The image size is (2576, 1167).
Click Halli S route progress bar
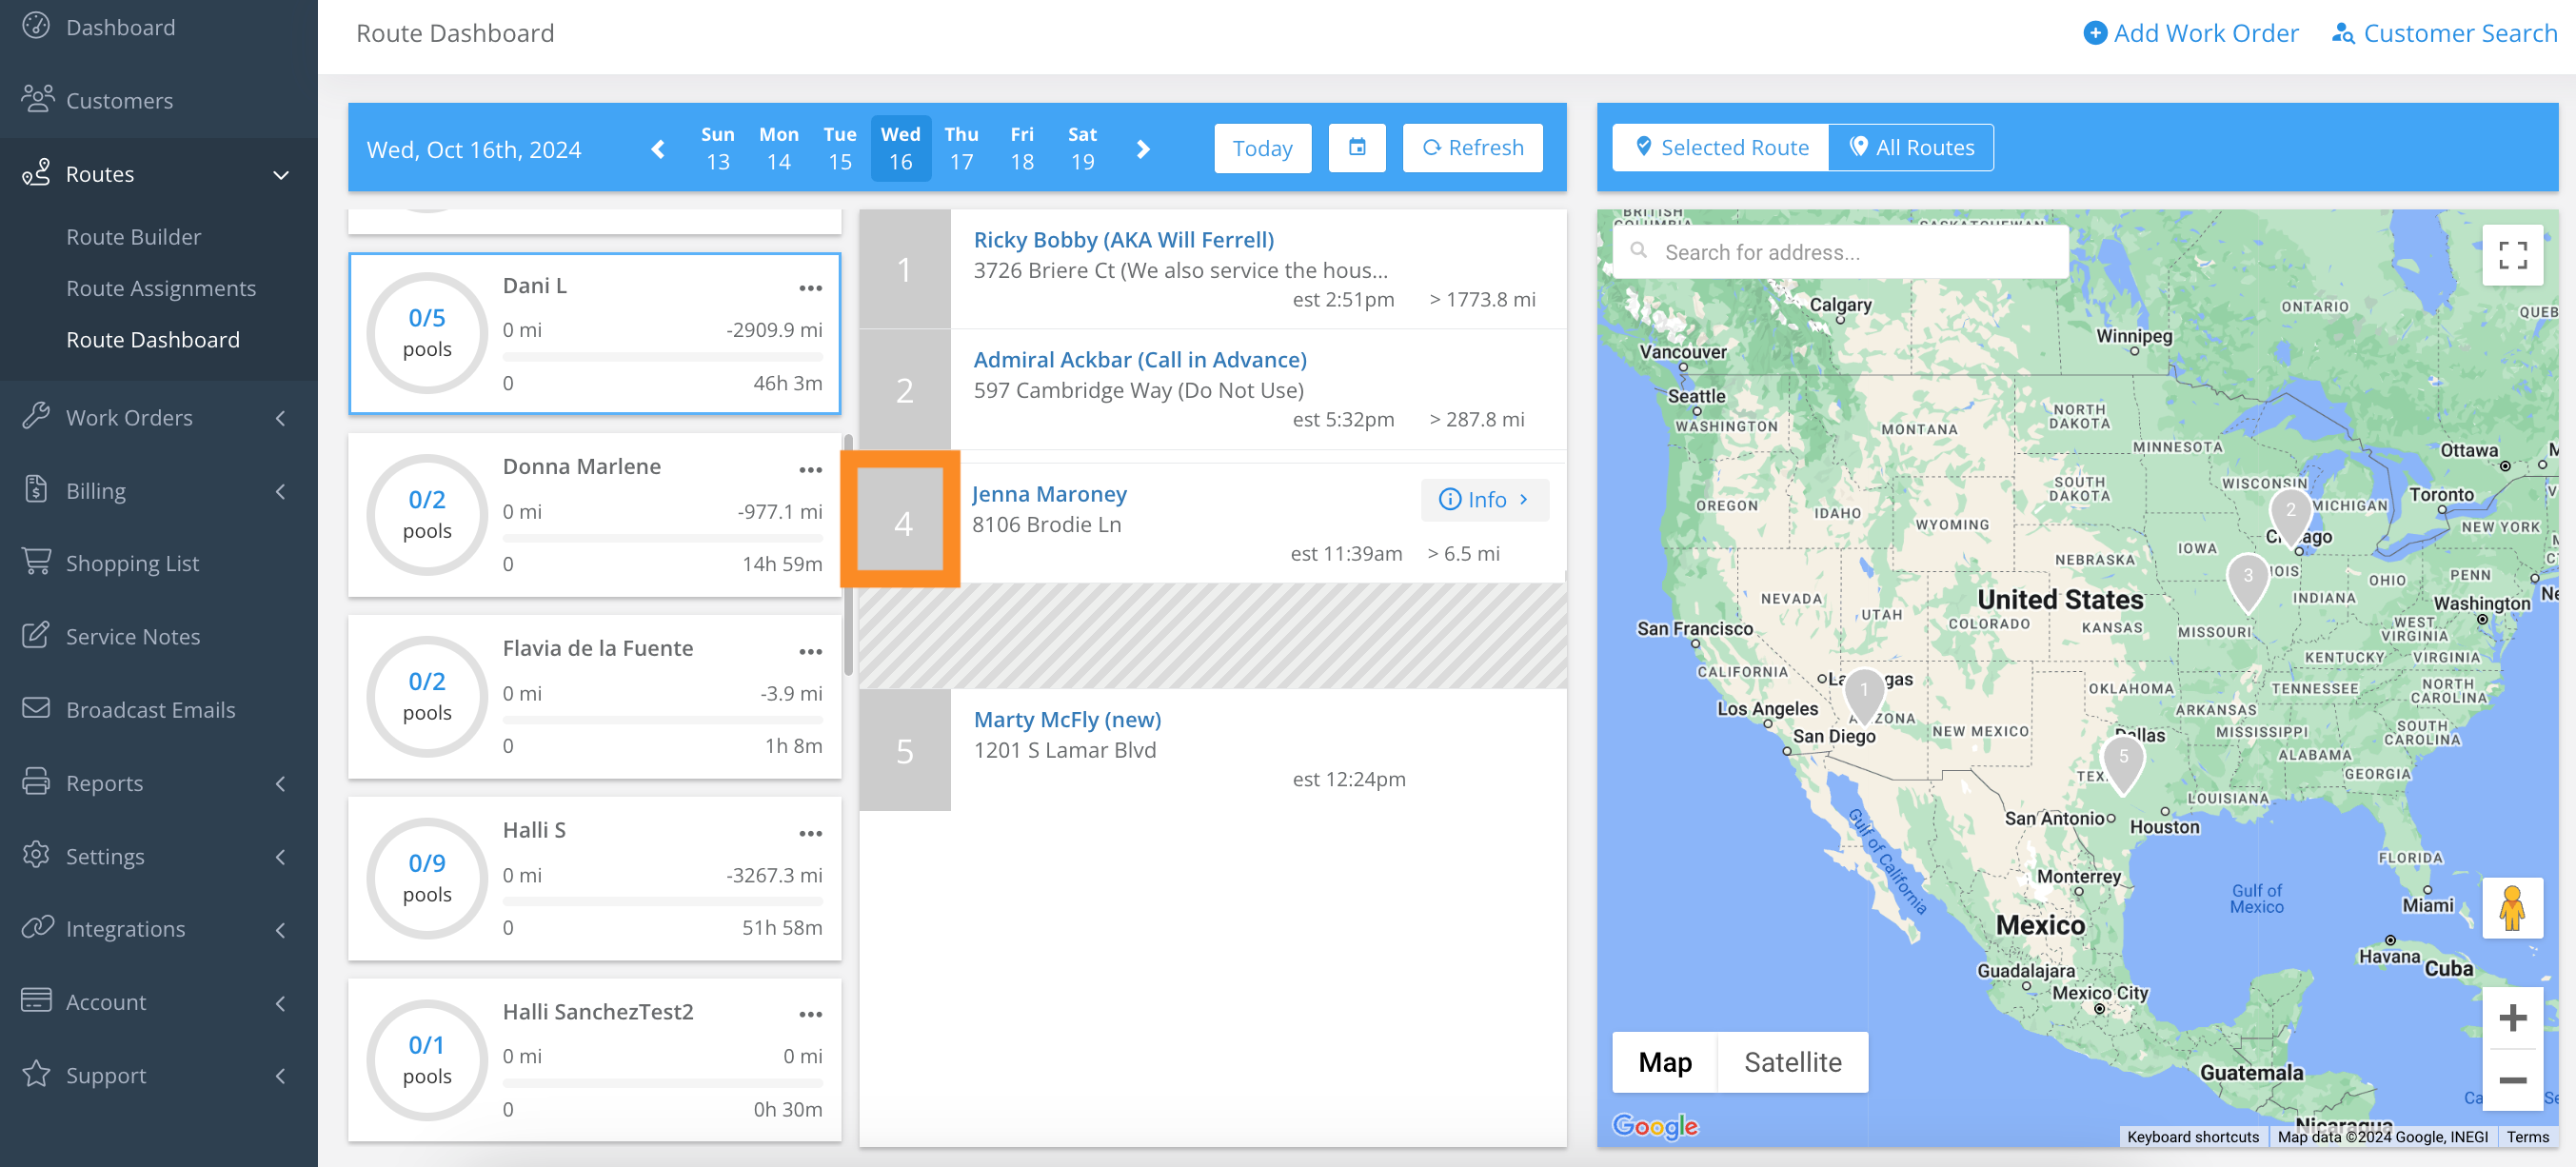(662, 901)
